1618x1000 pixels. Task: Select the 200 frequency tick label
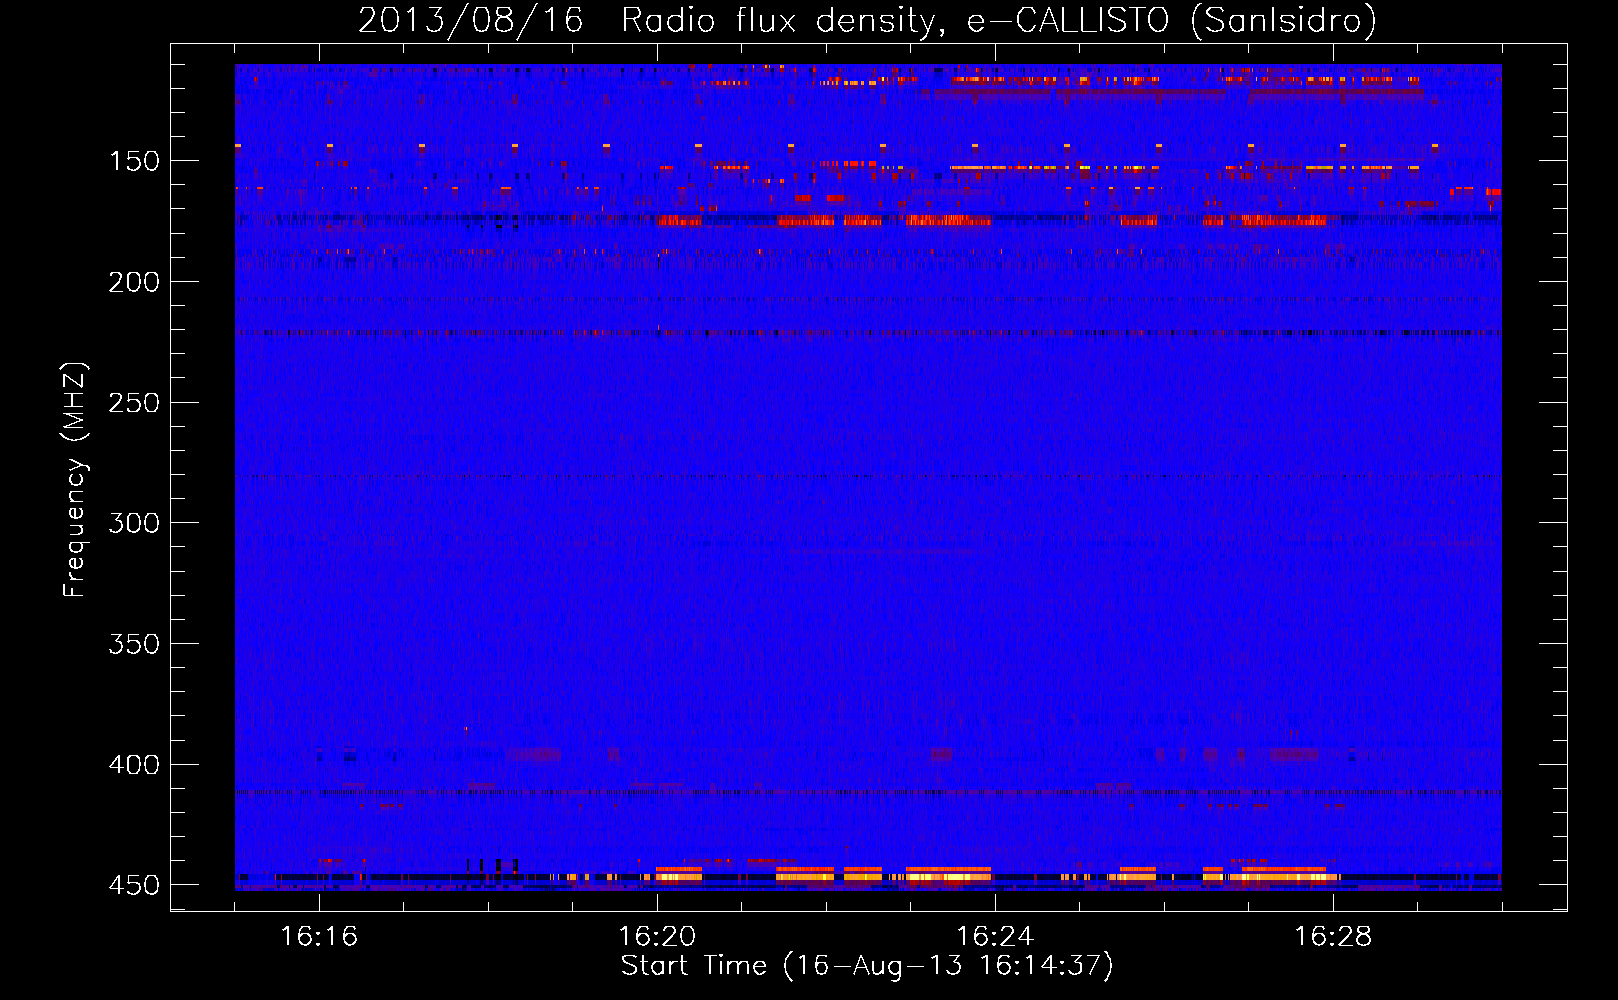click(134, 282)
